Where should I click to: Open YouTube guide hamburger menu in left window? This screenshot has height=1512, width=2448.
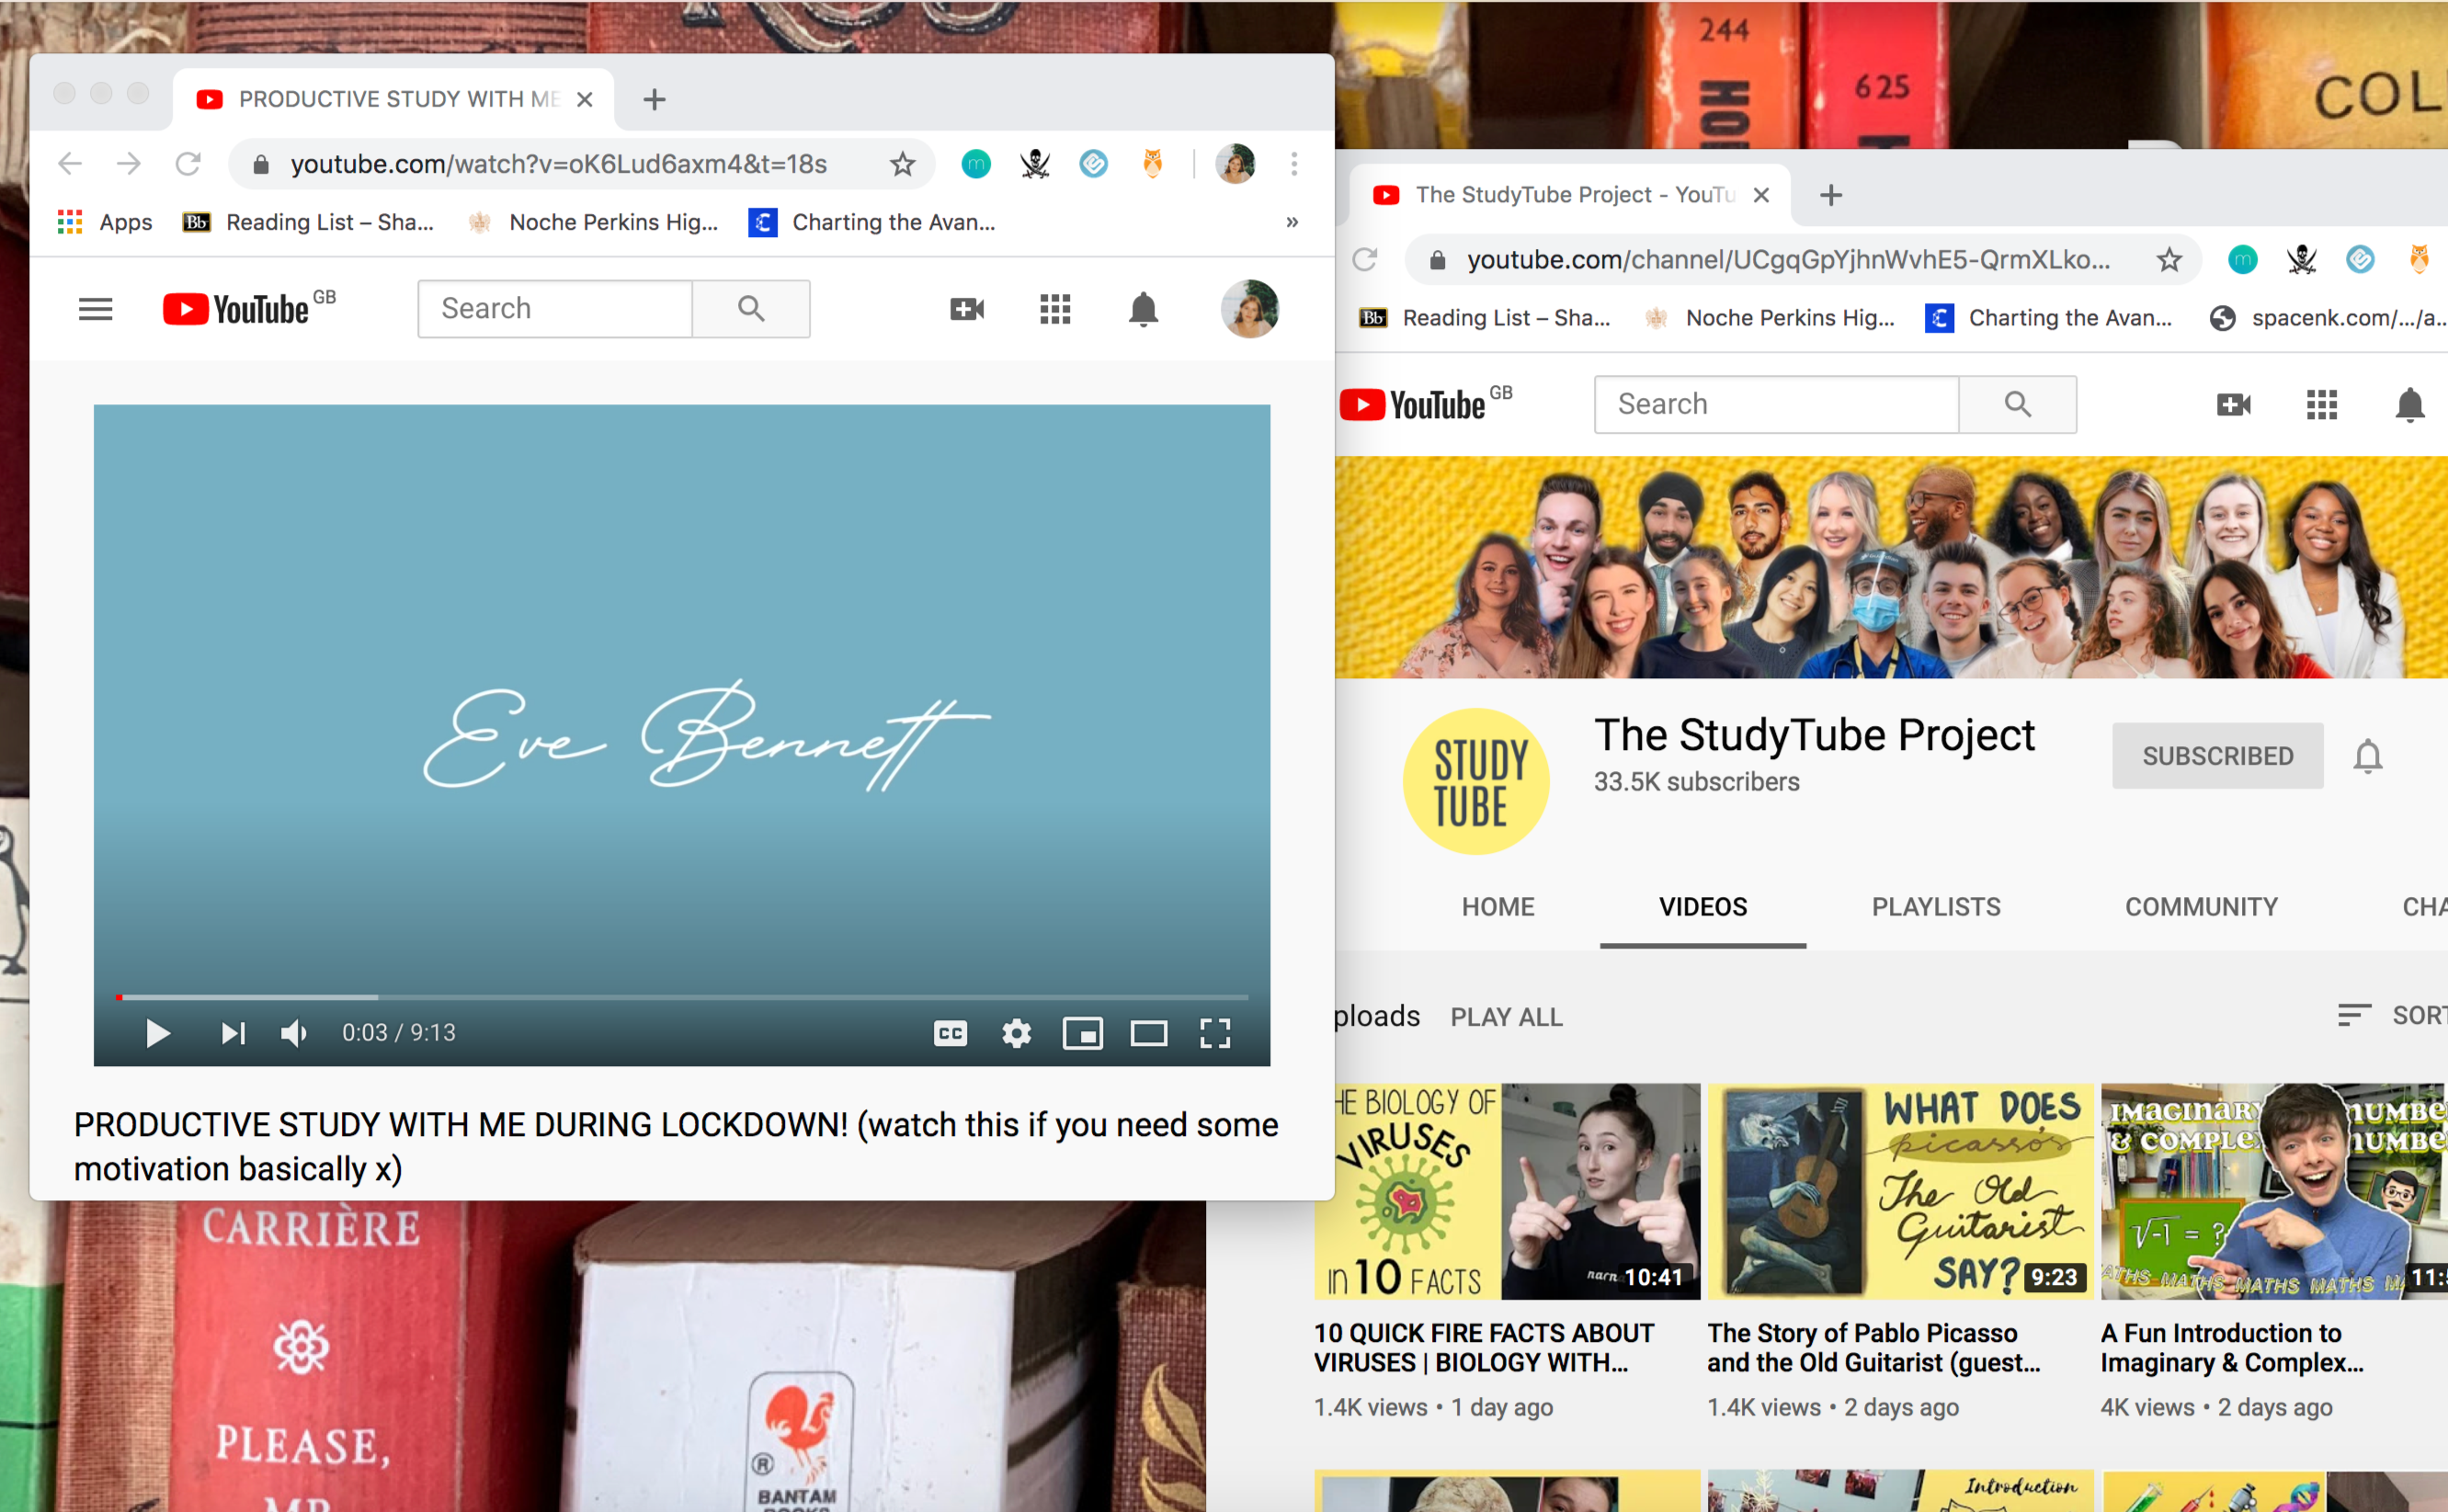[95, 309]
